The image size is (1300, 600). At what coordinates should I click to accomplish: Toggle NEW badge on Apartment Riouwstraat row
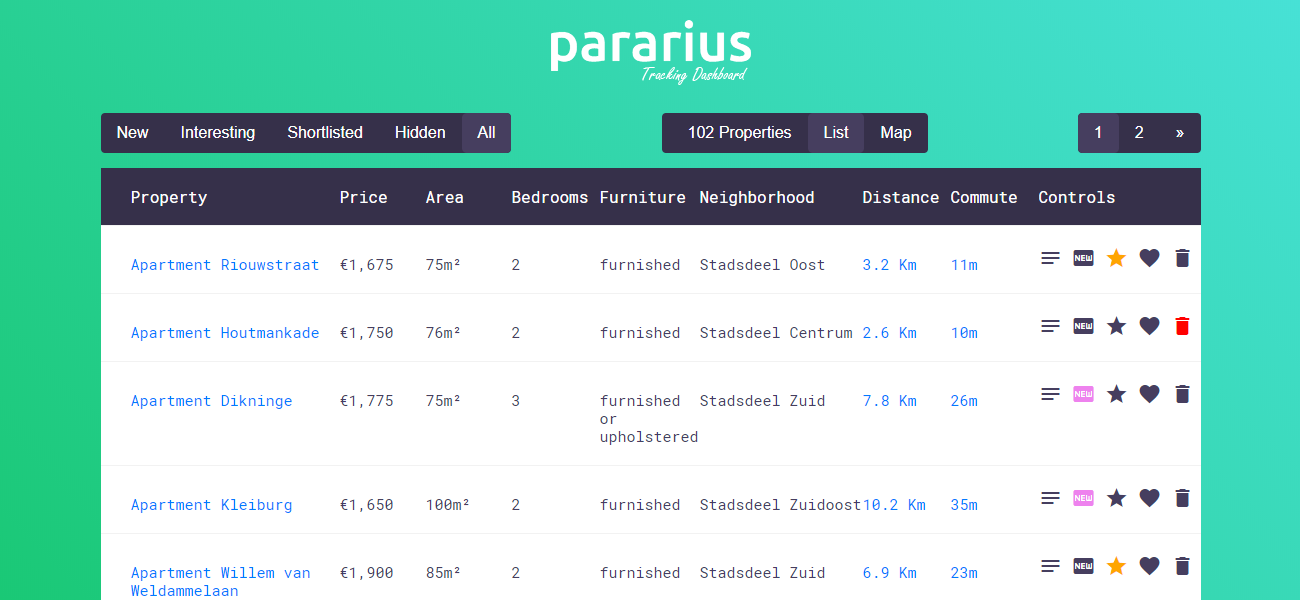pos(1083,258)
